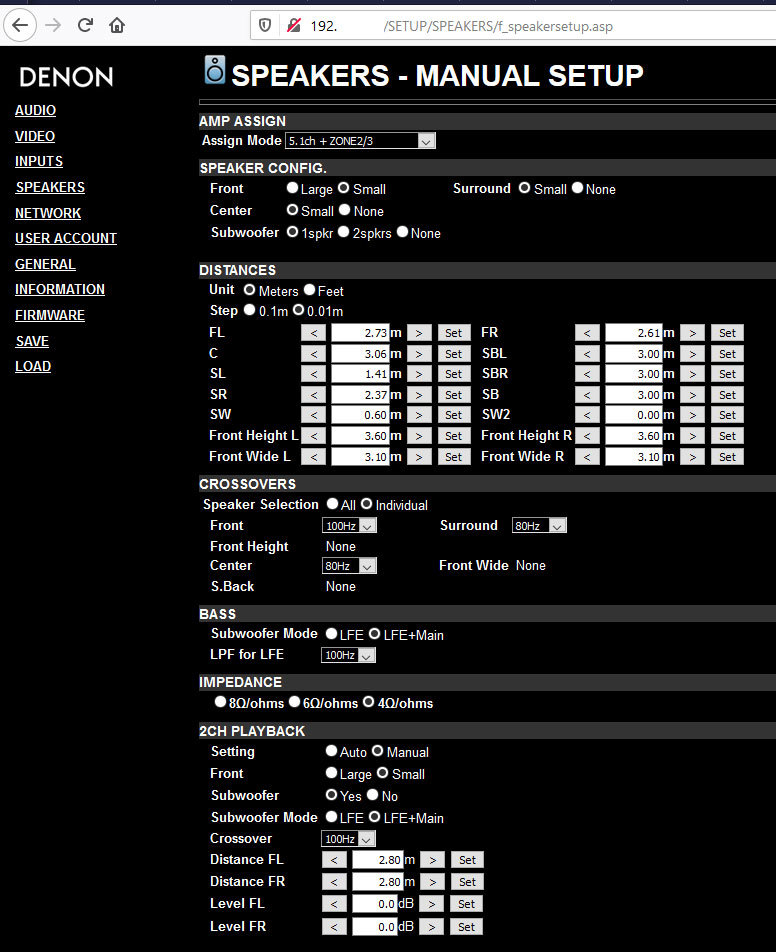The image size is (776, 952).
Task: Click the browser forward arrow
Action: 53,26
